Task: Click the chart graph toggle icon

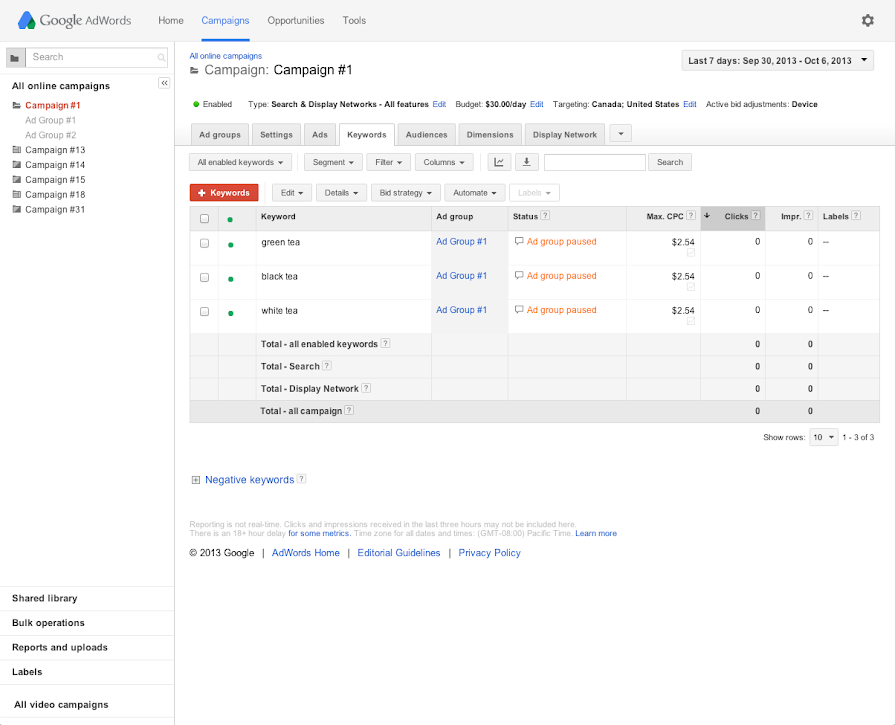Action: click(x=499, y=162)
